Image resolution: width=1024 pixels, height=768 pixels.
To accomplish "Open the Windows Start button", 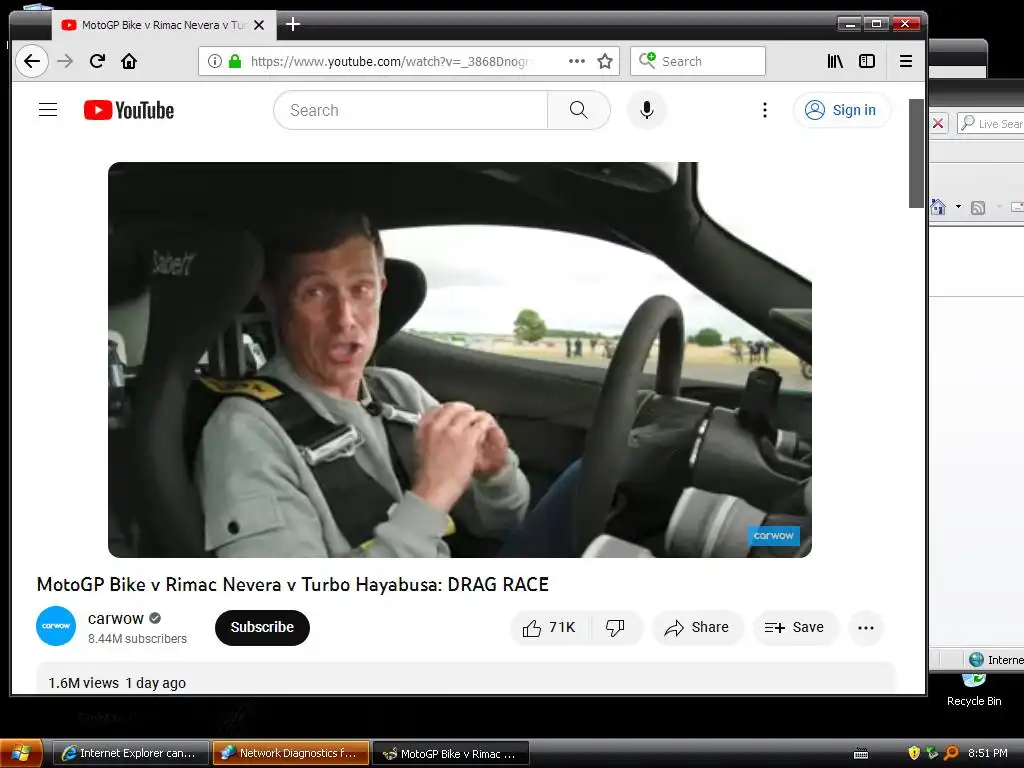I will [x=22, y=753].
